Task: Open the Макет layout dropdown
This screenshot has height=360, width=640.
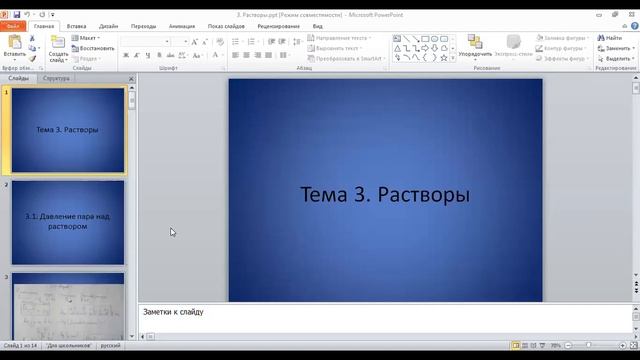Action: coord(86,38)
